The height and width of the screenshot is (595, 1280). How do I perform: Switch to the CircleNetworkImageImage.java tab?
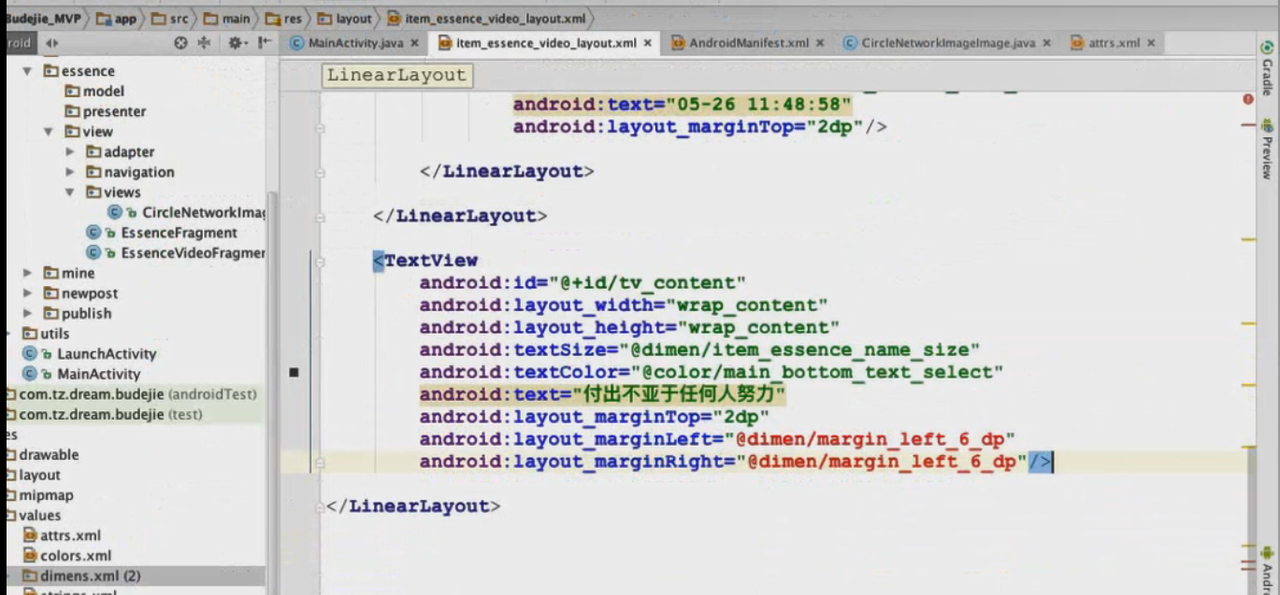pos(948,43)
